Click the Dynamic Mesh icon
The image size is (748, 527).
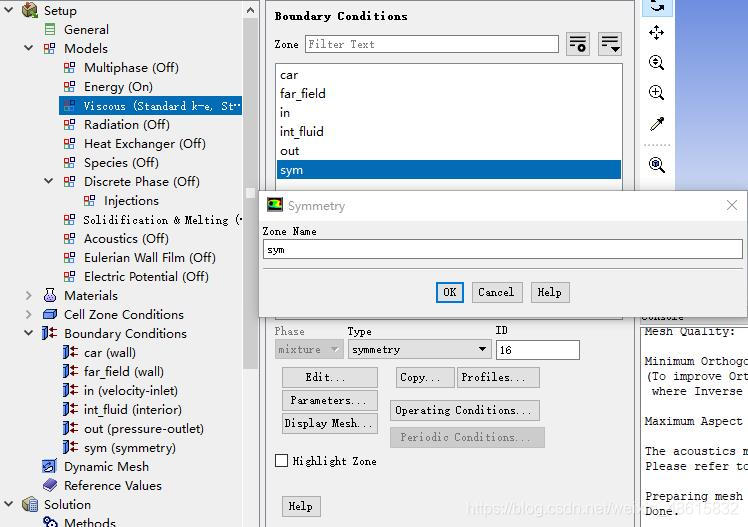point(50,466)
